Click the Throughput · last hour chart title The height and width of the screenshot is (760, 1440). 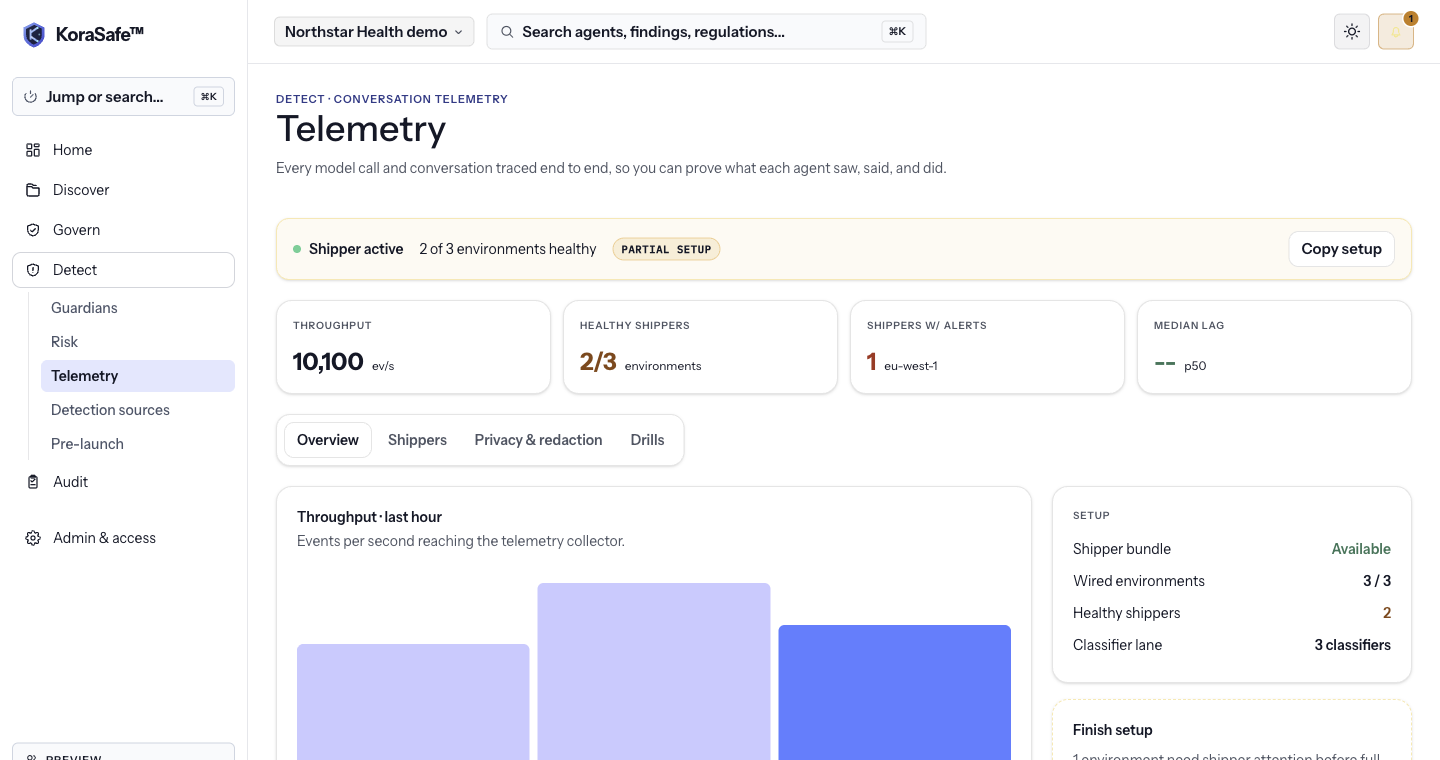tap(369, 517)
